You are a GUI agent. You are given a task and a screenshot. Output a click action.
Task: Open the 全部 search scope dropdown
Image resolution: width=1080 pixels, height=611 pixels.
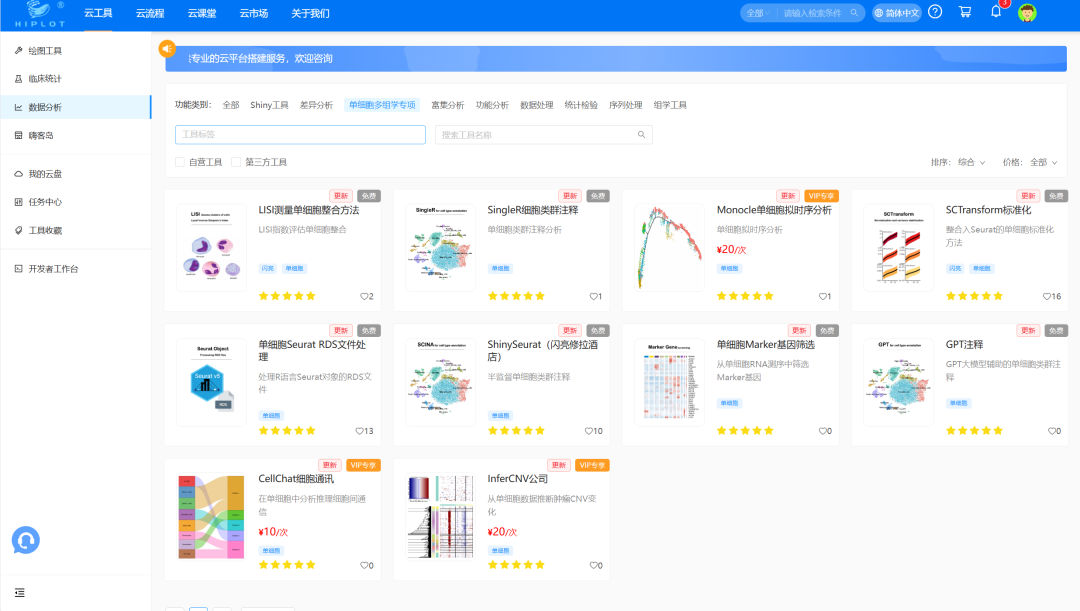[759, 13]
